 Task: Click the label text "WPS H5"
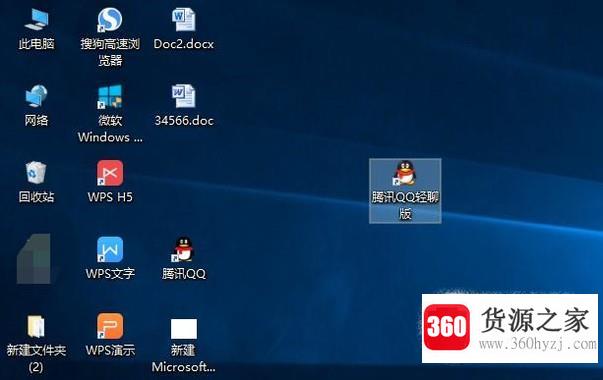tap(110, 197)
